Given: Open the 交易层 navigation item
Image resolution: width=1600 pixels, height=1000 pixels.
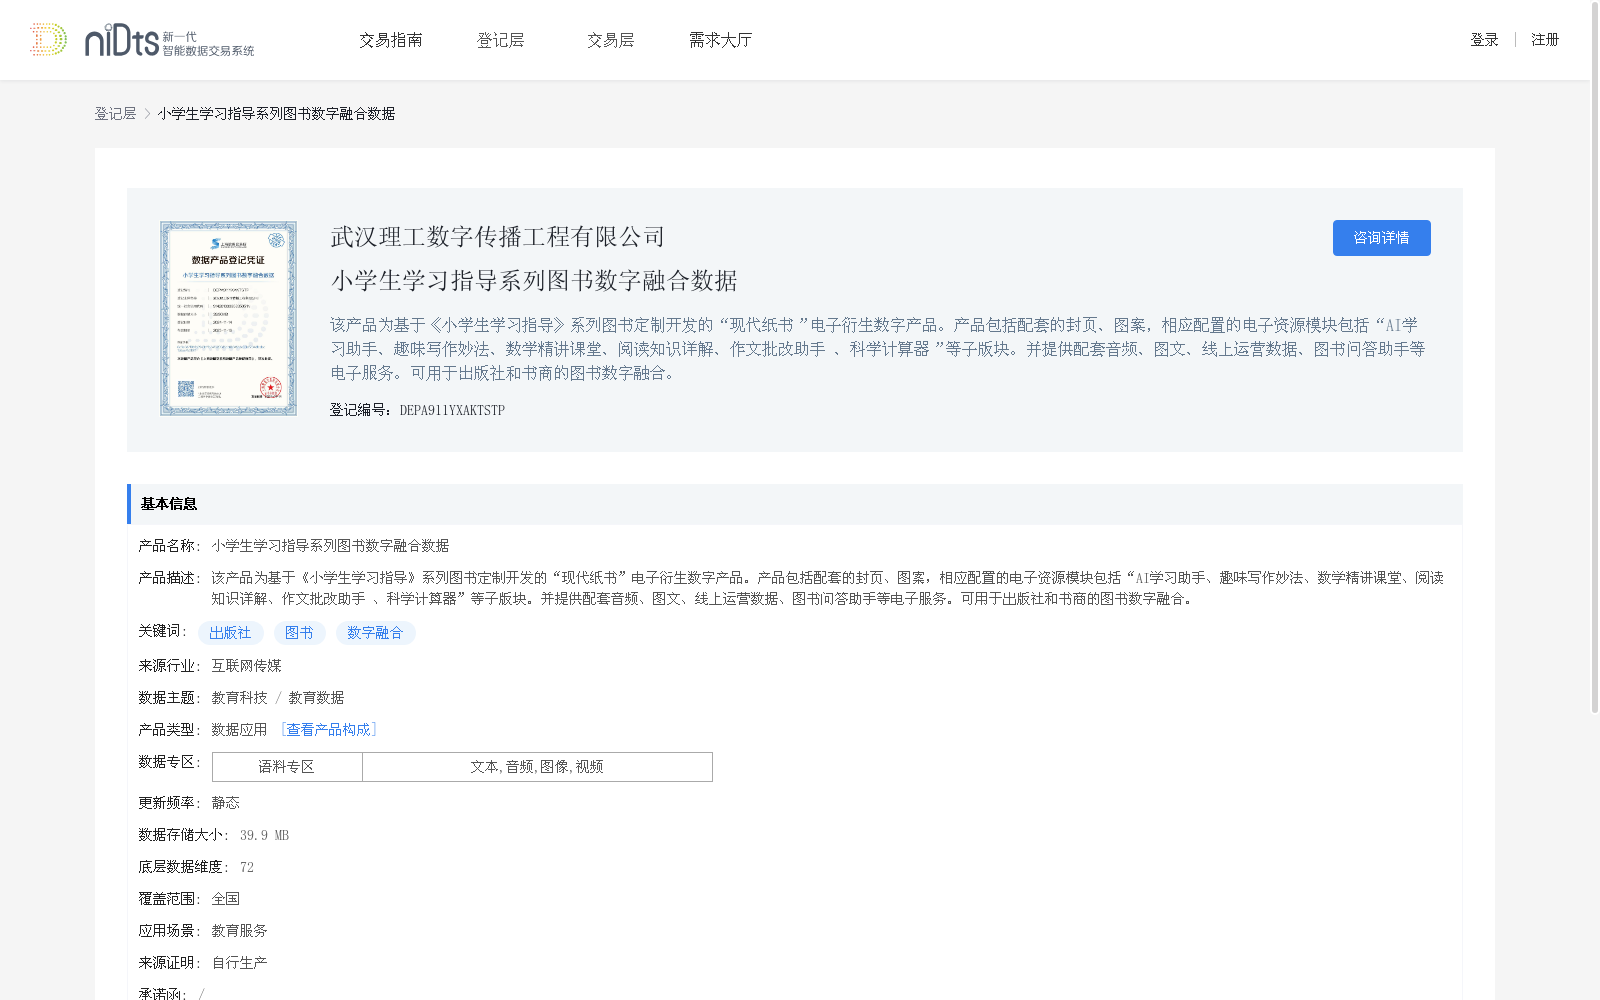Looking at the screenshot, I should tap(611, 40).
